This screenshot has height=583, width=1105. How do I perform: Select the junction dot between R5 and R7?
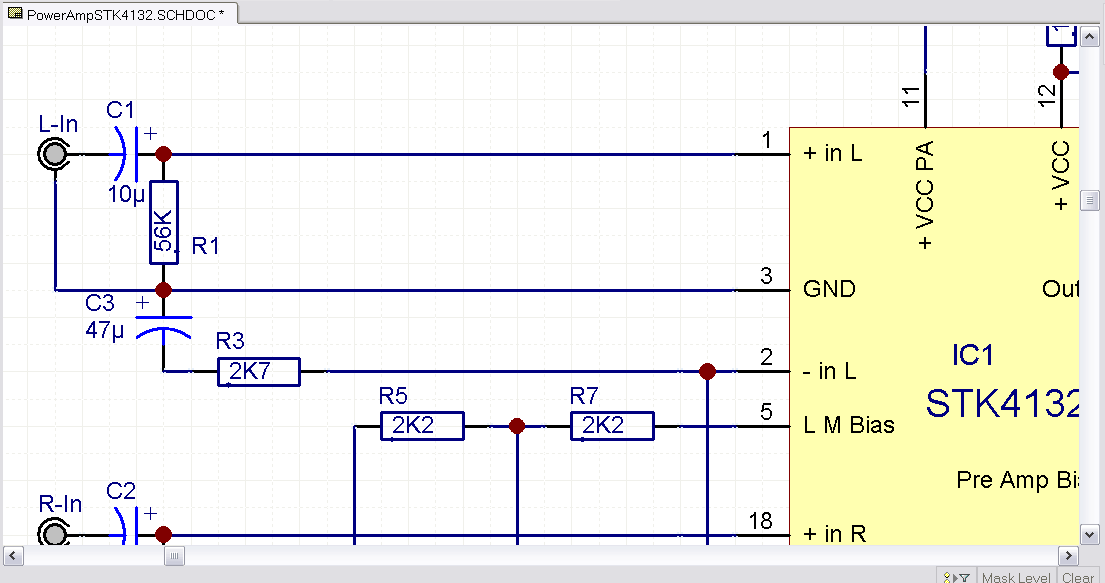pos(517,426)
